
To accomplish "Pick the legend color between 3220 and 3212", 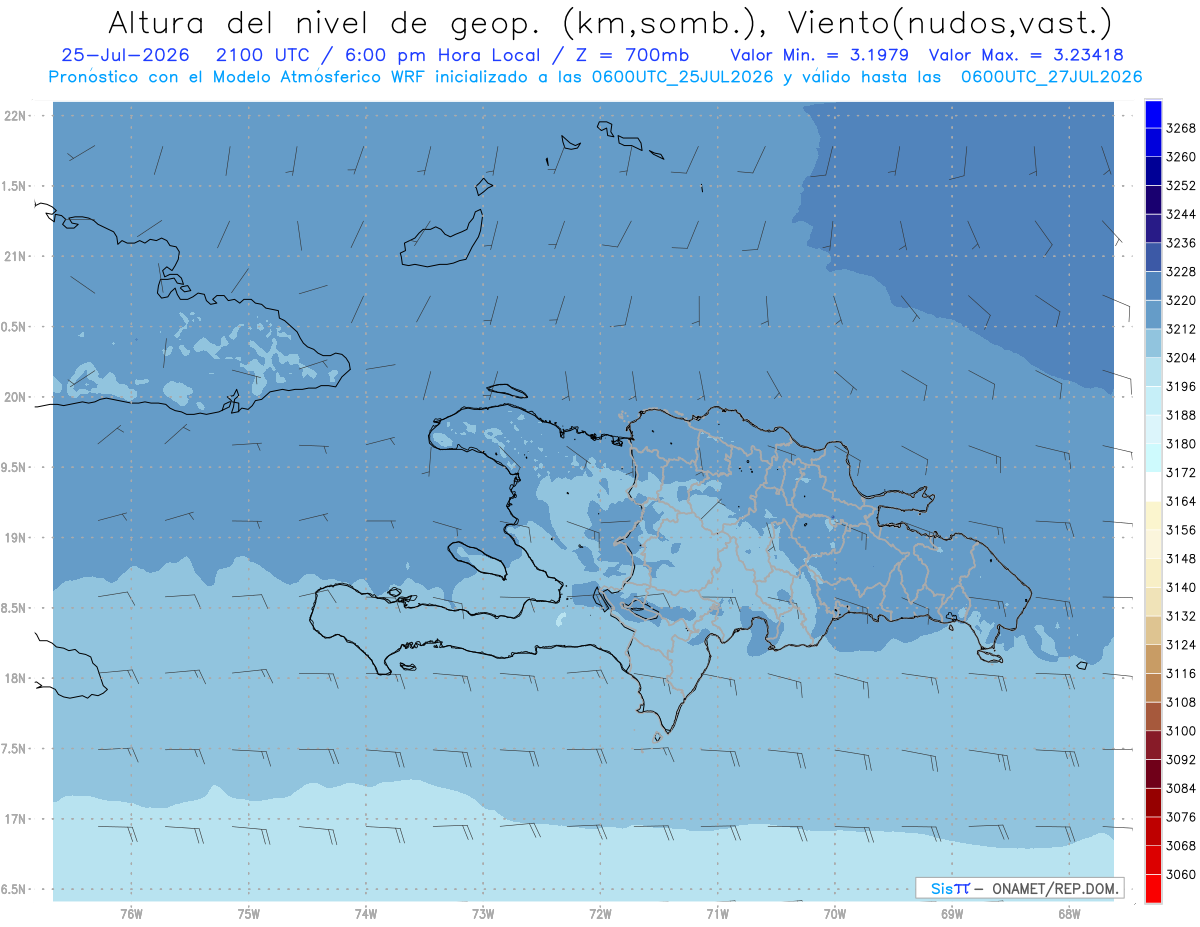I will (1152, 315).
